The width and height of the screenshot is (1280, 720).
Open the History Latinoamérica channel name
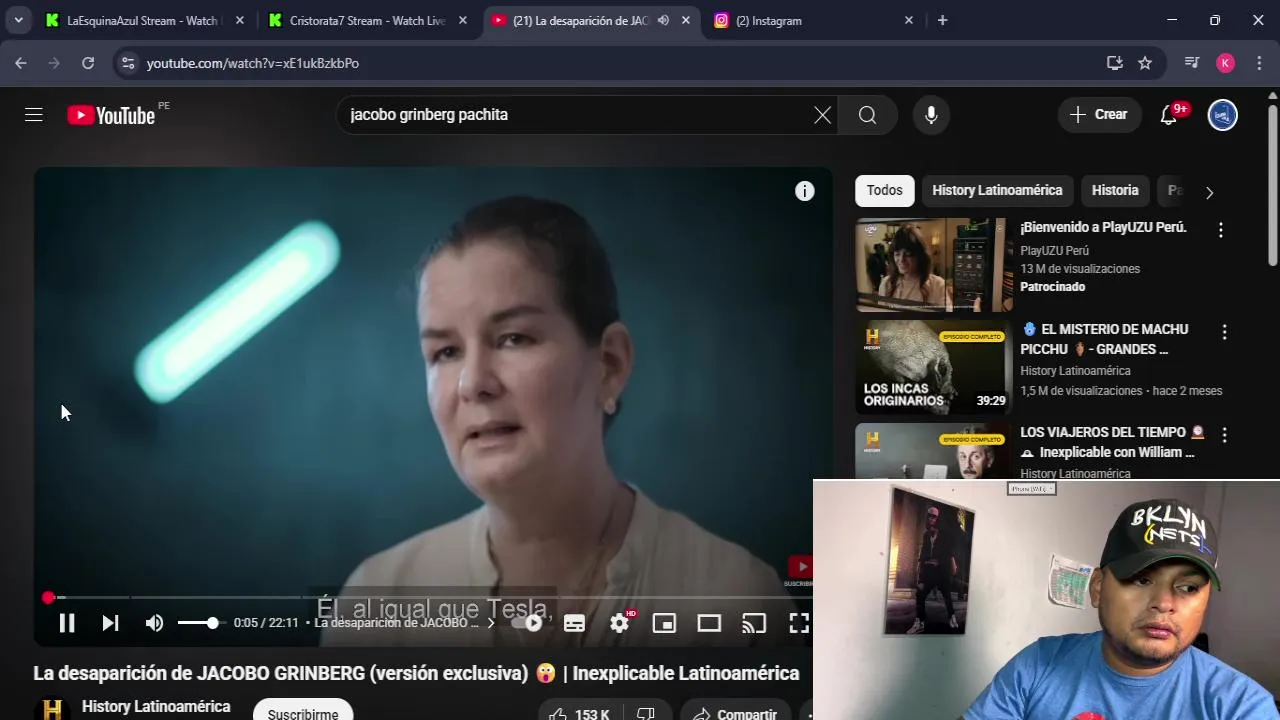coord(156,706)
